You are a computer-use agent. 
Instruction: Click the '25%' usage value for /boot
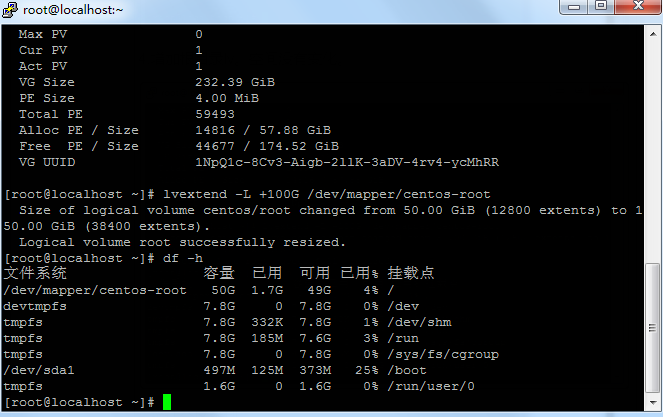click(367, 370)
